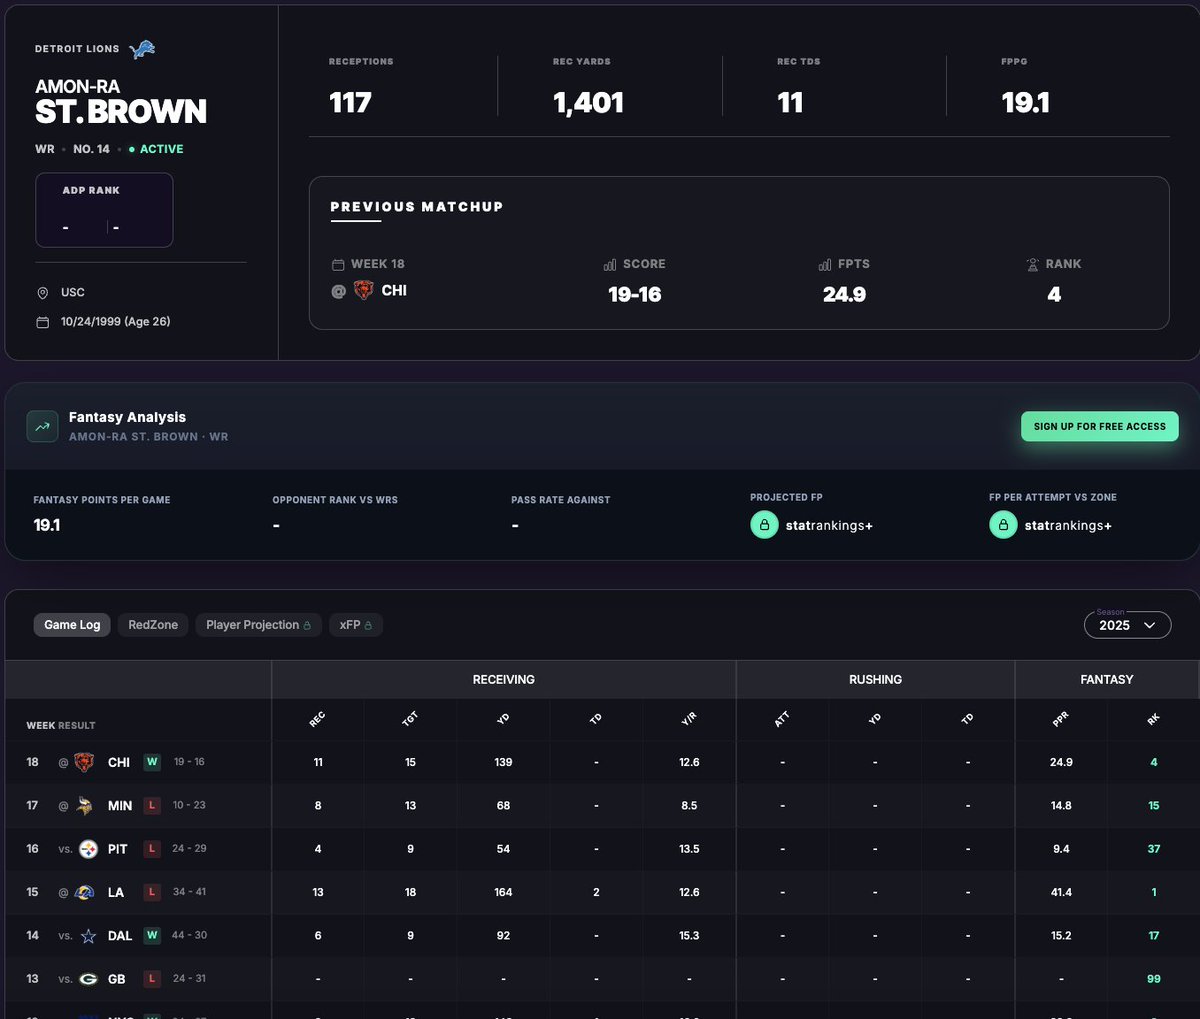Click the 164 yards value in week 15 row
Viewport: 1200px width, 1019px height.
coord(503,892)
